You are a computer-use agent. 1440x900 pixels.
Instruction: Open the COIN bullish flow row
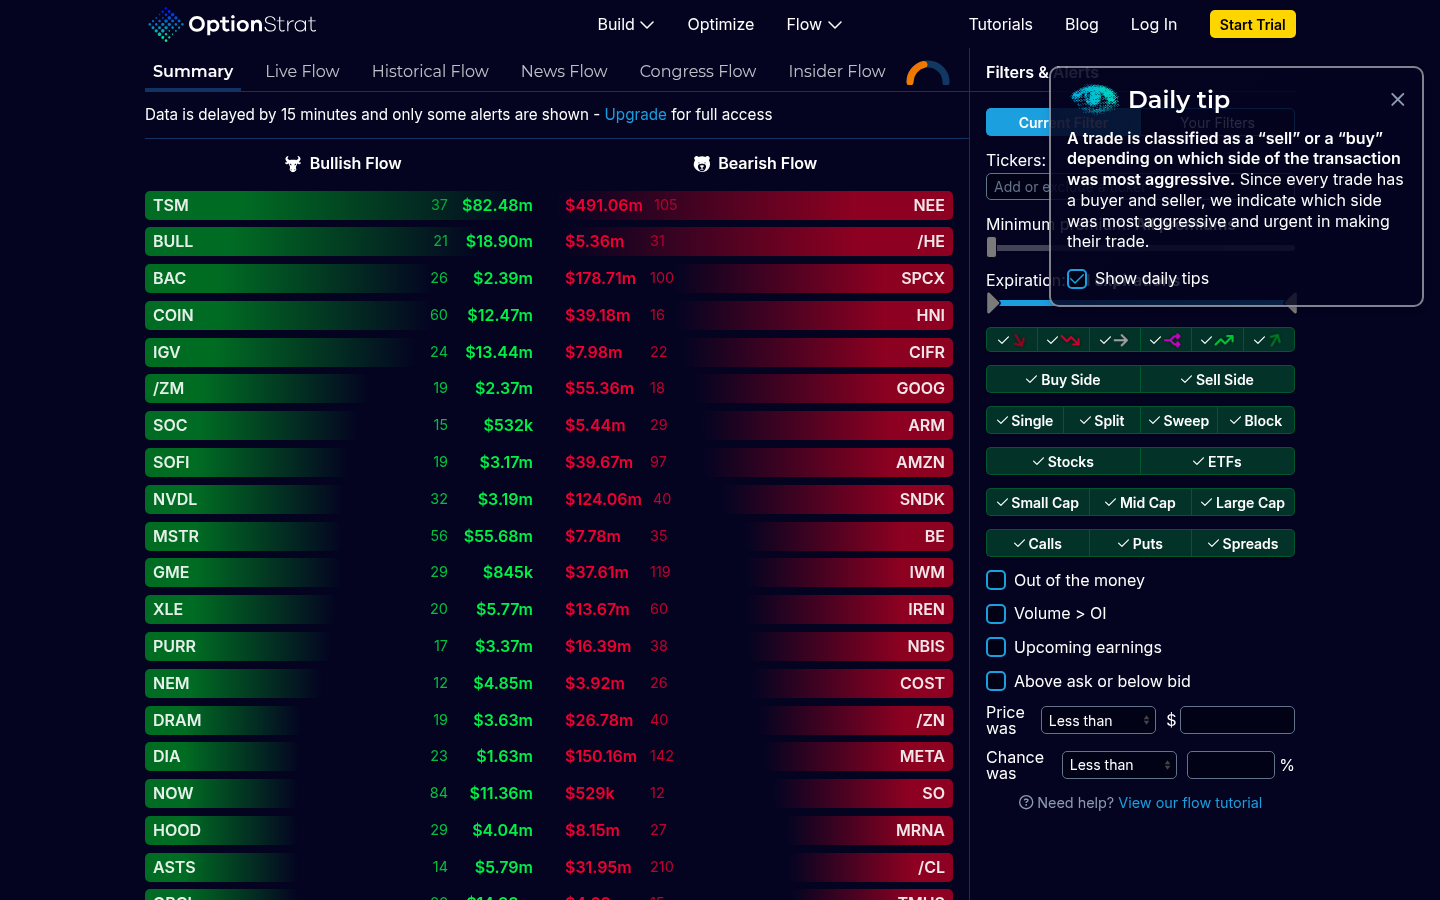[342, 315]
